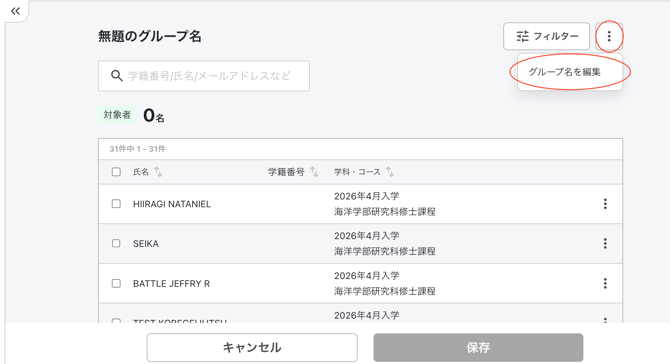670x364 pixels.
Task: Click the キャンセル button
Action: [x=252, y=347]
